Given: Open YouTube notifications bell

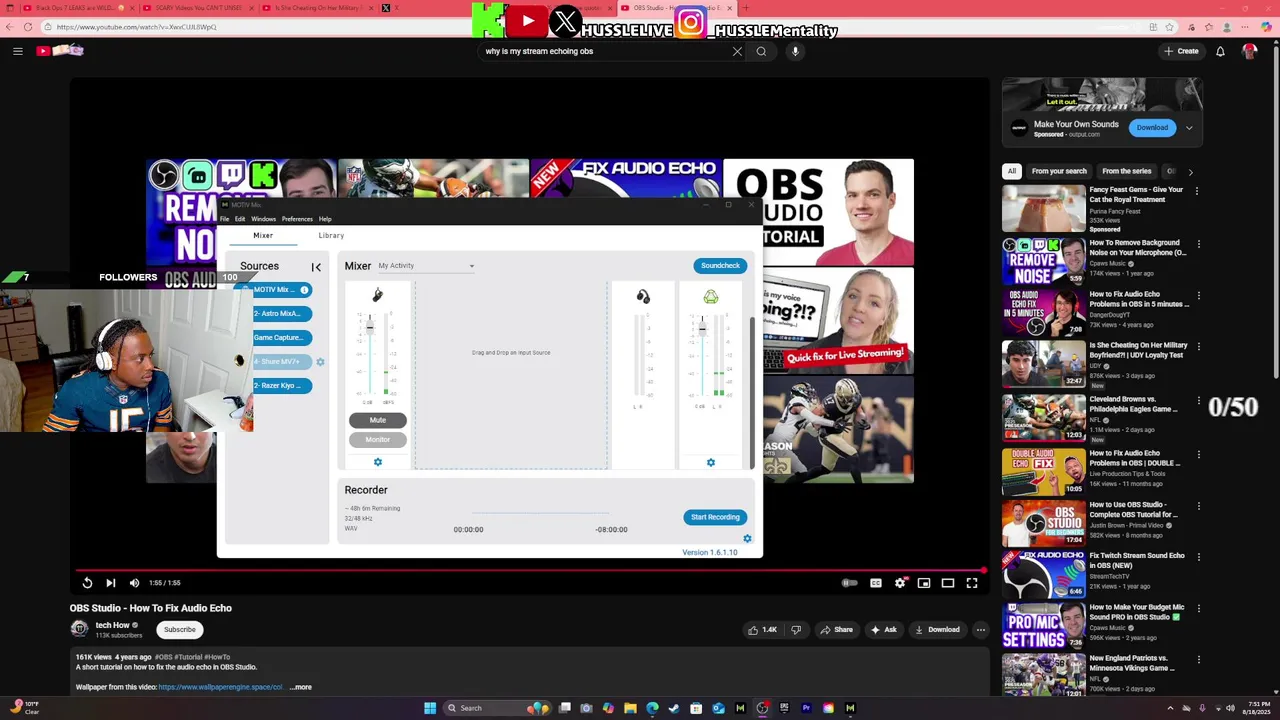Looking at the screenshot, I should coord(1220,51).
